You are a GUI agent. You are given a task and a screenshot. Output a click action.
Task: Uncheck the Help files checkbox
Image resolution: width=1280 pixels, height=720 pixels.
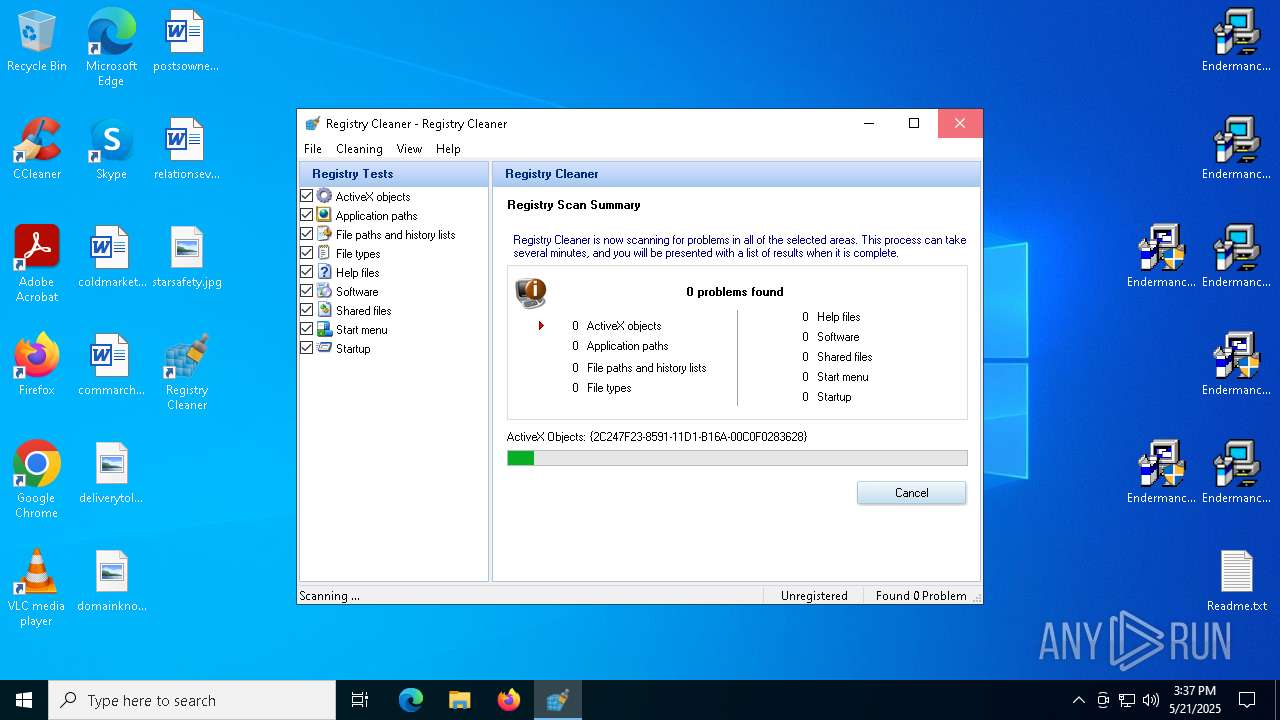pos(307,272)
